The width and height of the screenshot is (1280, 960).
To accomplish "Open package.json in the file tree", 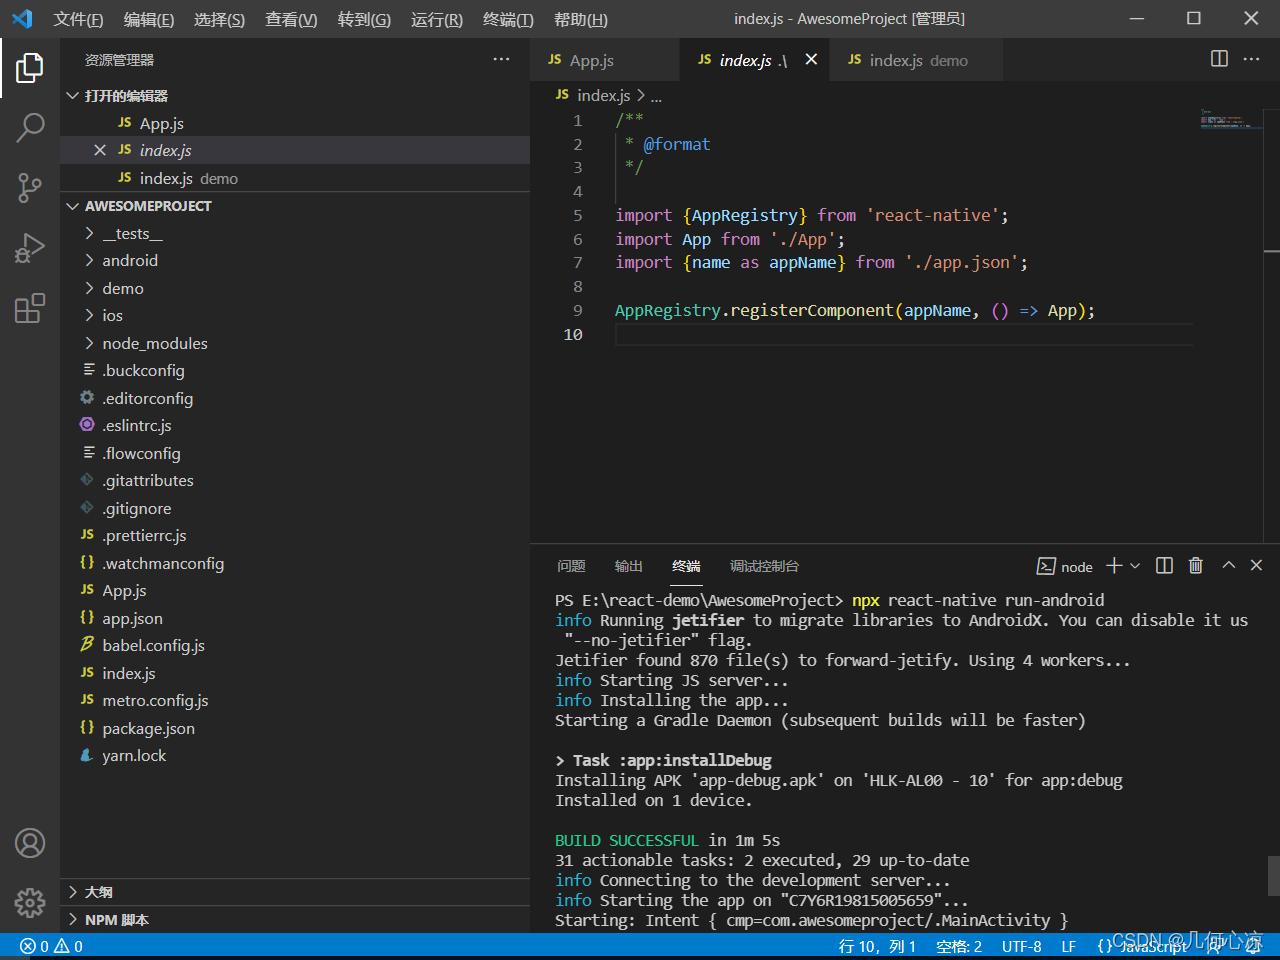I will tap(148, 728).
